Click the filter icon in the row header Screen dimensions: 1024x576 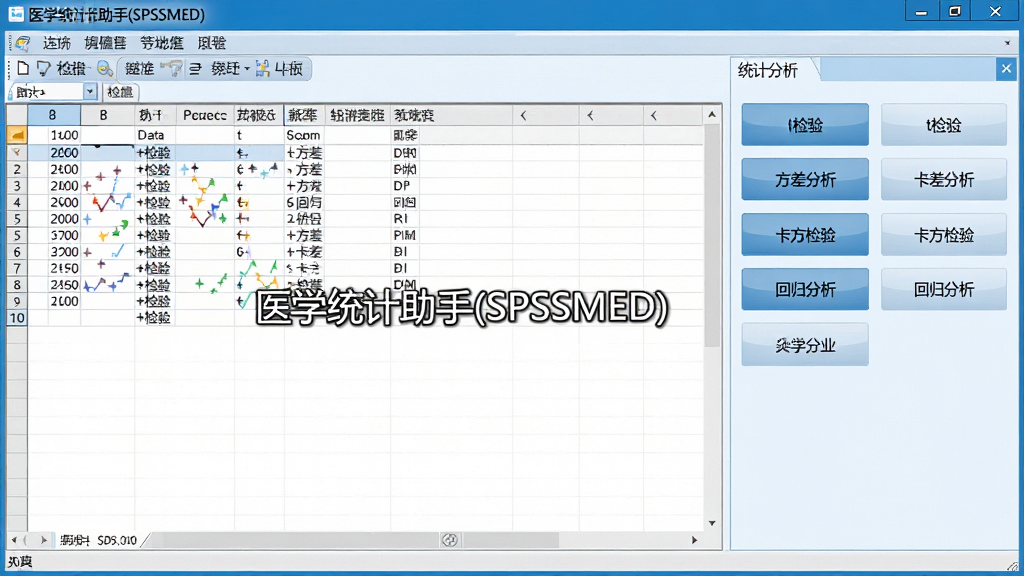[x=17, y=152]
